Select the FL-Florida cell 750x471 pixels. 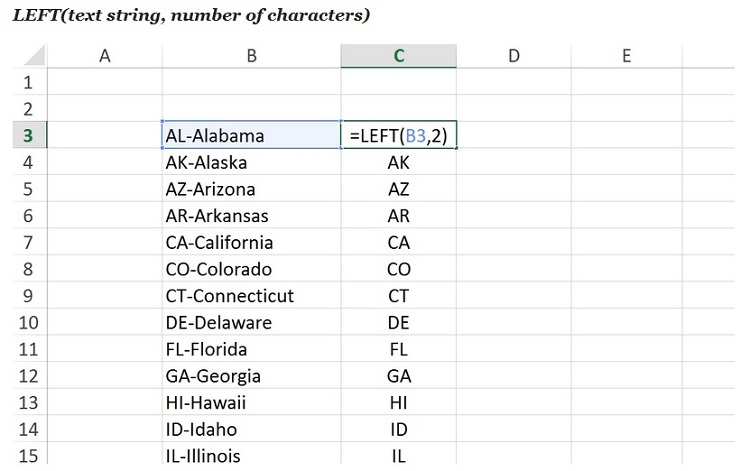pos(250,350)
